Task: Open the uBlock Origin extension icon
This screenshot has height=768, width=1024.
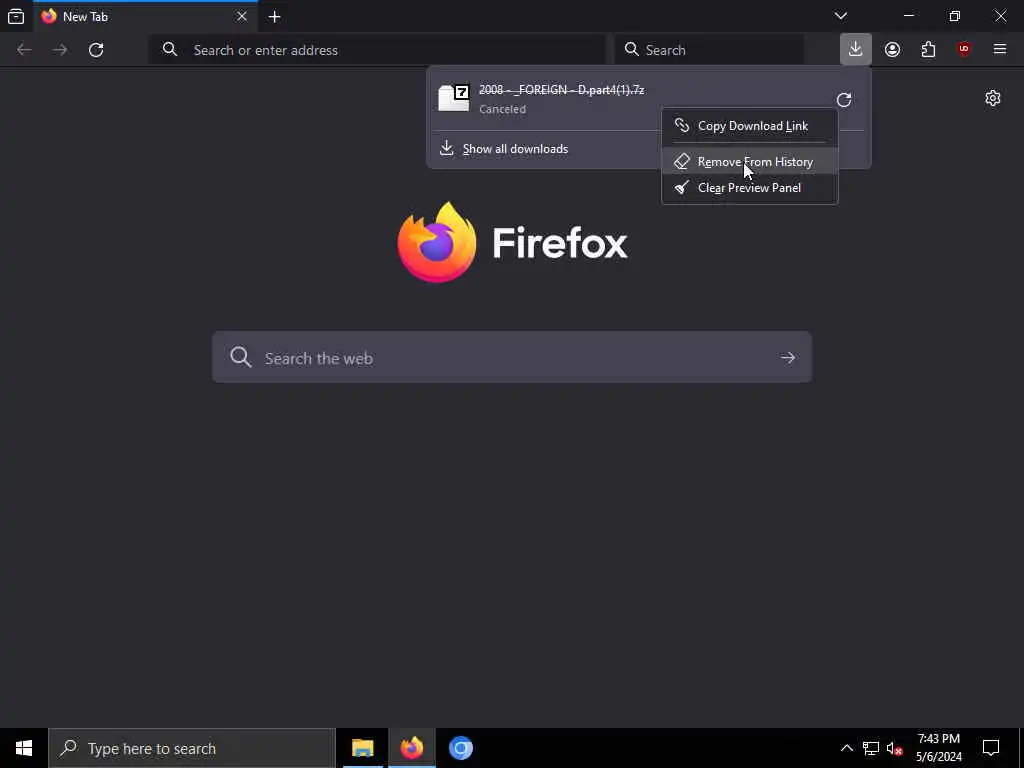Action: pyautogui.click(x=964, y=49)
